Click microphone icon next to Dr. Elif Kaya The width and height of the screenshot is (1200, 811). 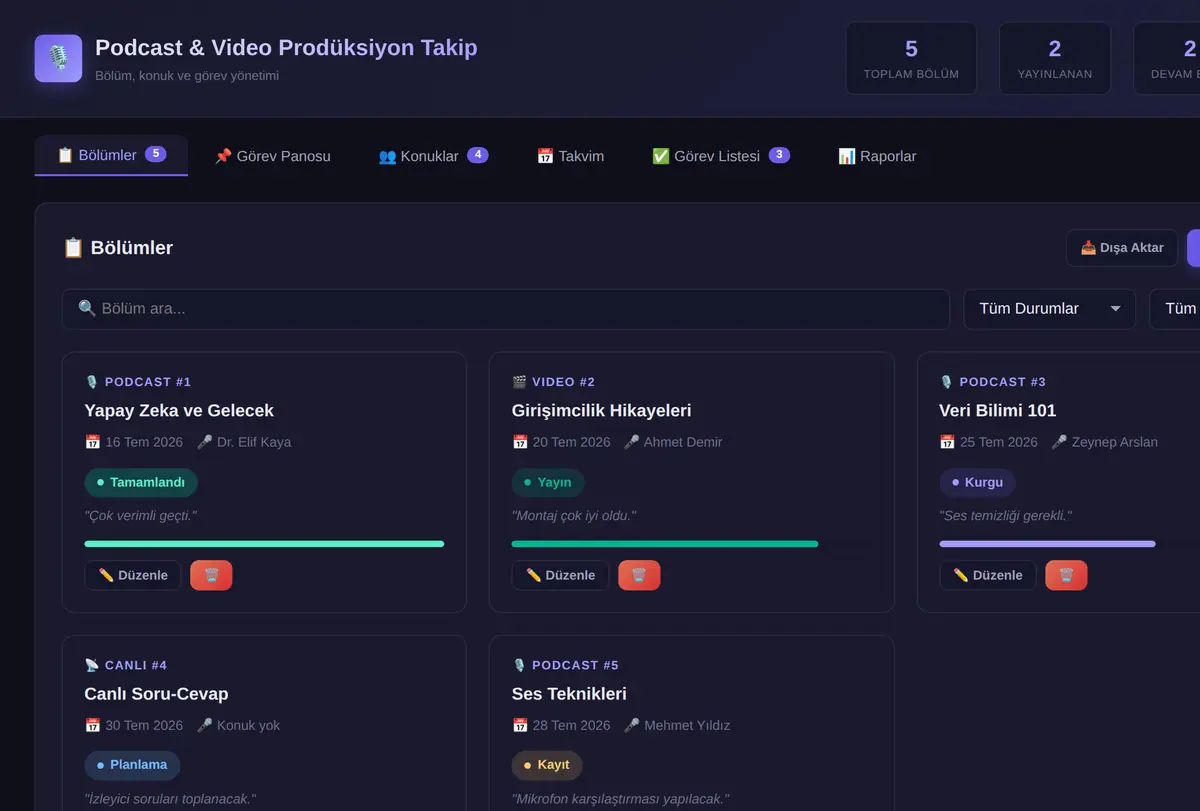[205, 442]
